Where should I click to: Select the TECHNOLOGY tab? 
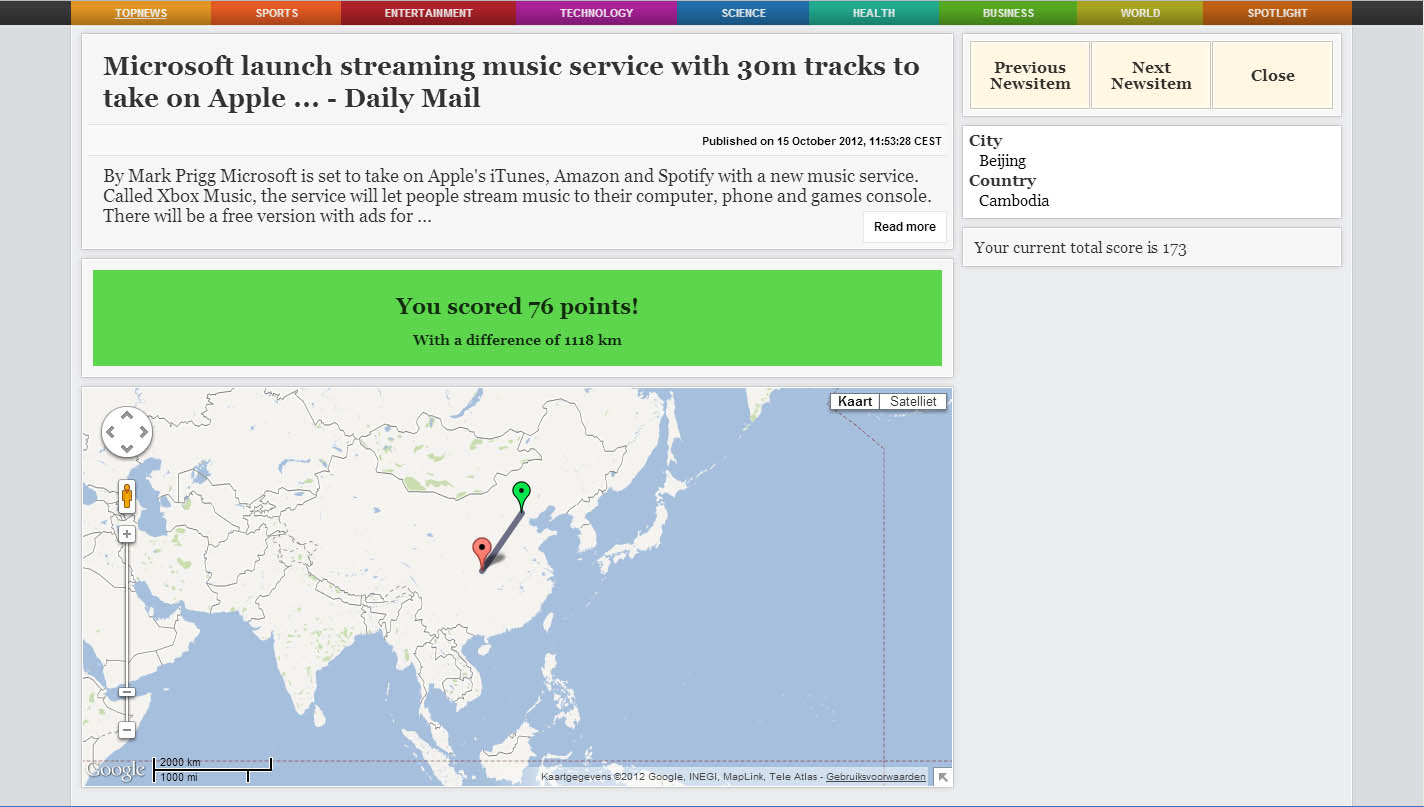tap(597, 13)
